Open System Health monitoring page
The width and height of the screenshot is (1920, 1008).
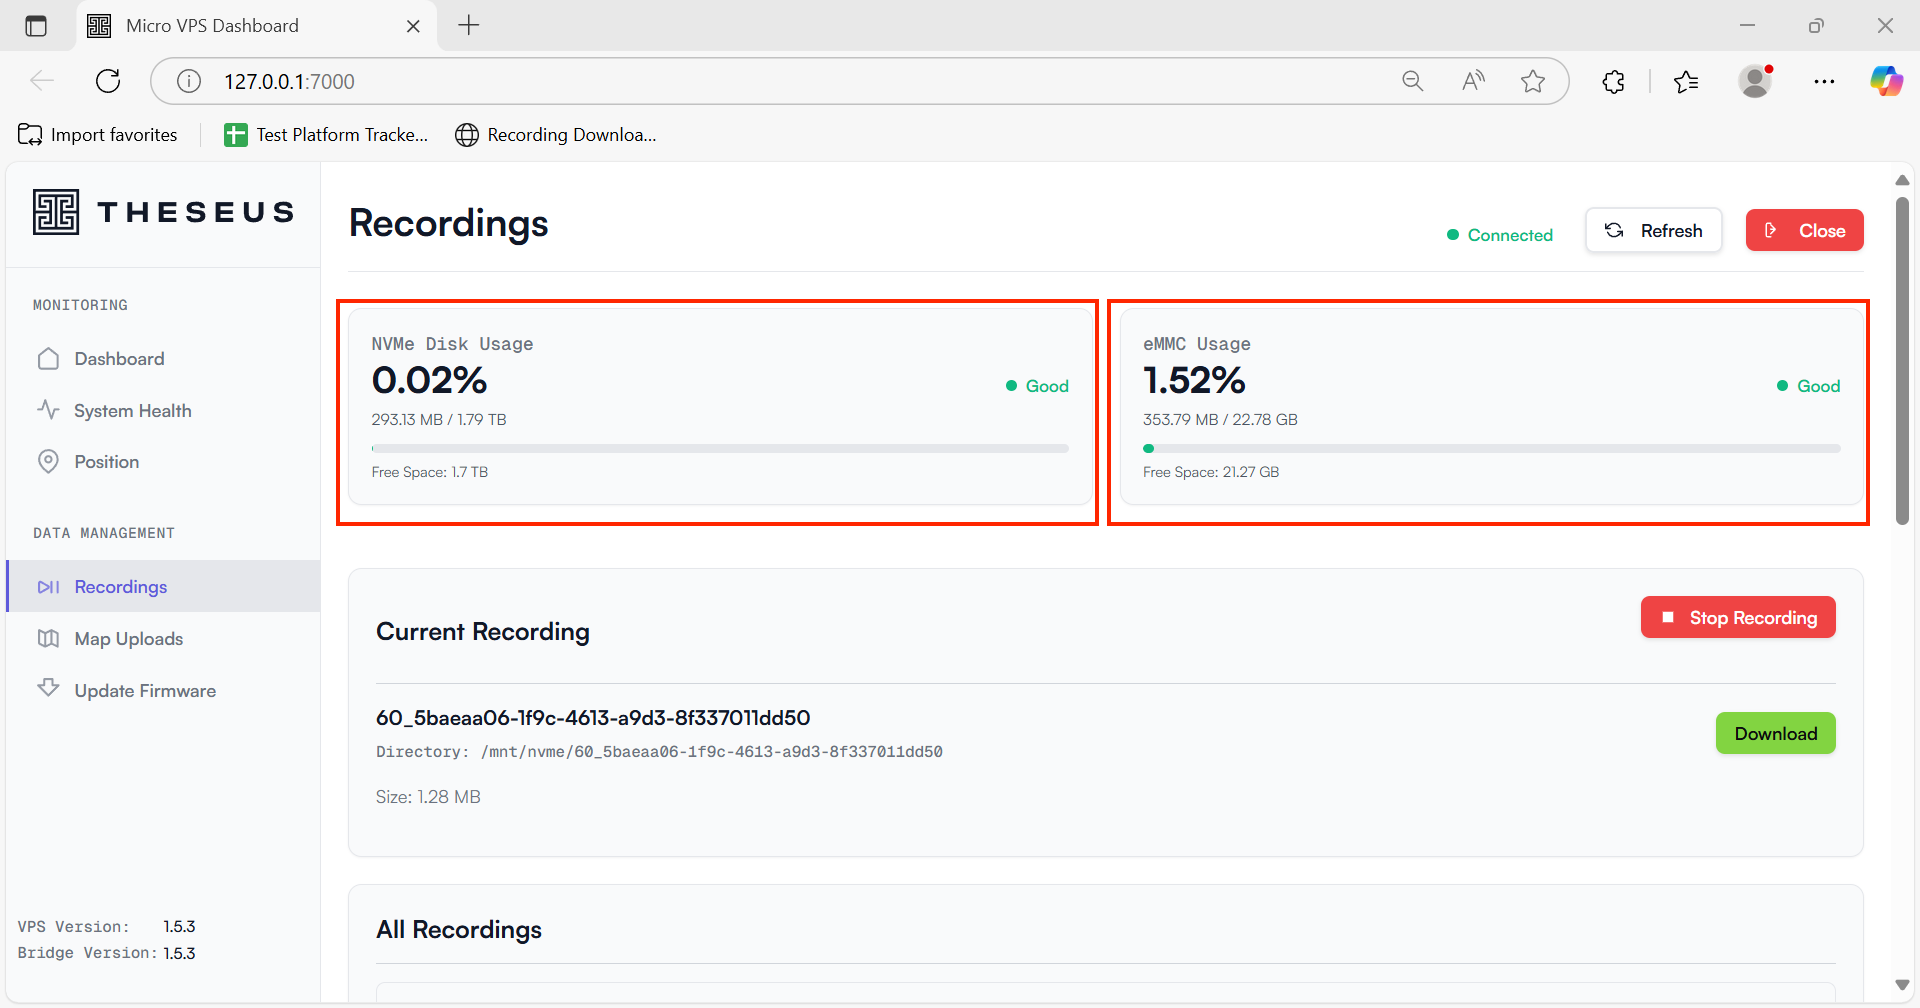[x=132, y=411]
